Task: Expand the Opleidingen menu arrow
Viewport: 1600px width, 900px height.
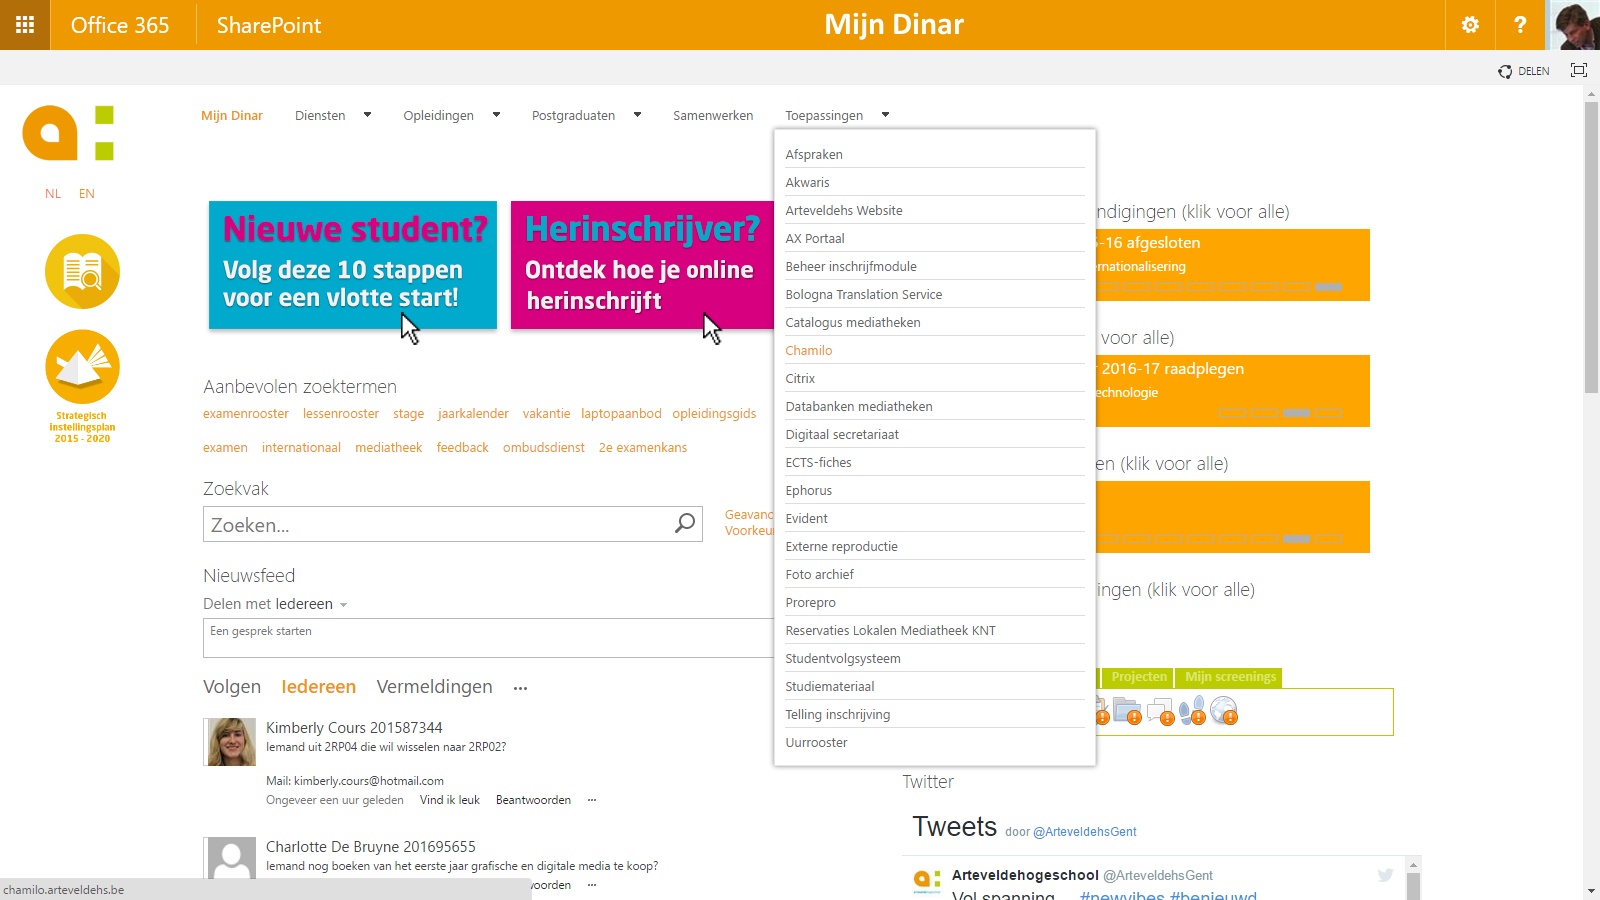Action: pyautogui.click(x=496, y=115)
